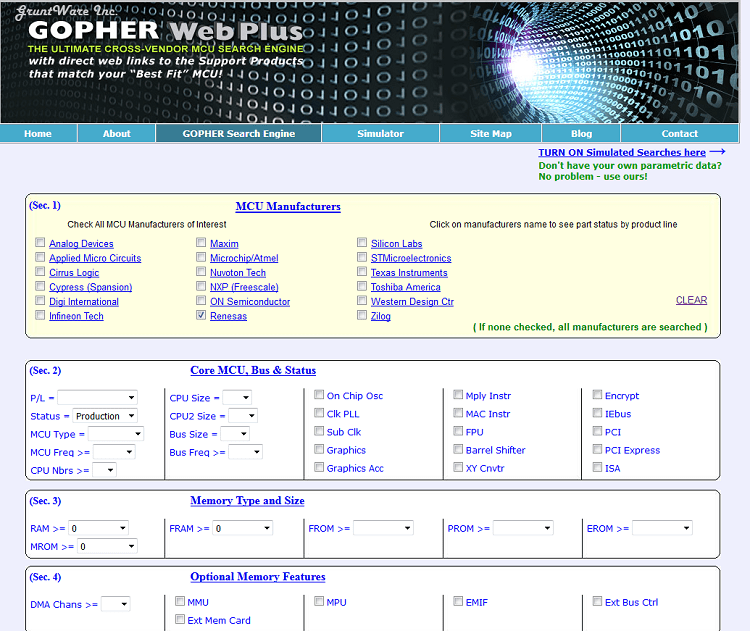Open the Core MCU, Bus & Status link
Screen dimensions: 750x631
tap(253, 370)
